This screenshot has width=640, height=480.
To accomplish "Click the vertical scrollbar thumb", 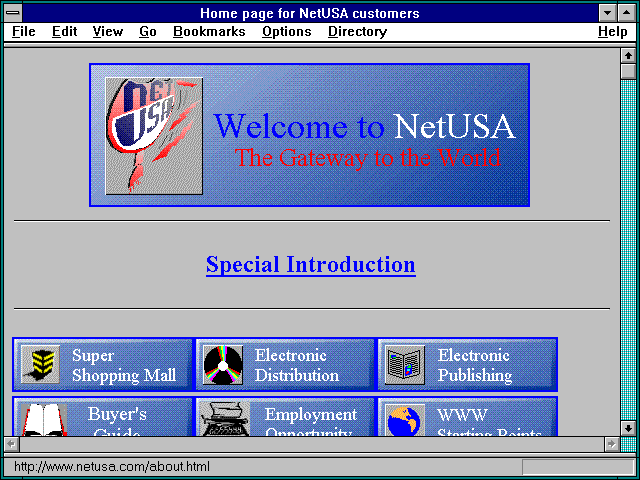I will 628,71.
